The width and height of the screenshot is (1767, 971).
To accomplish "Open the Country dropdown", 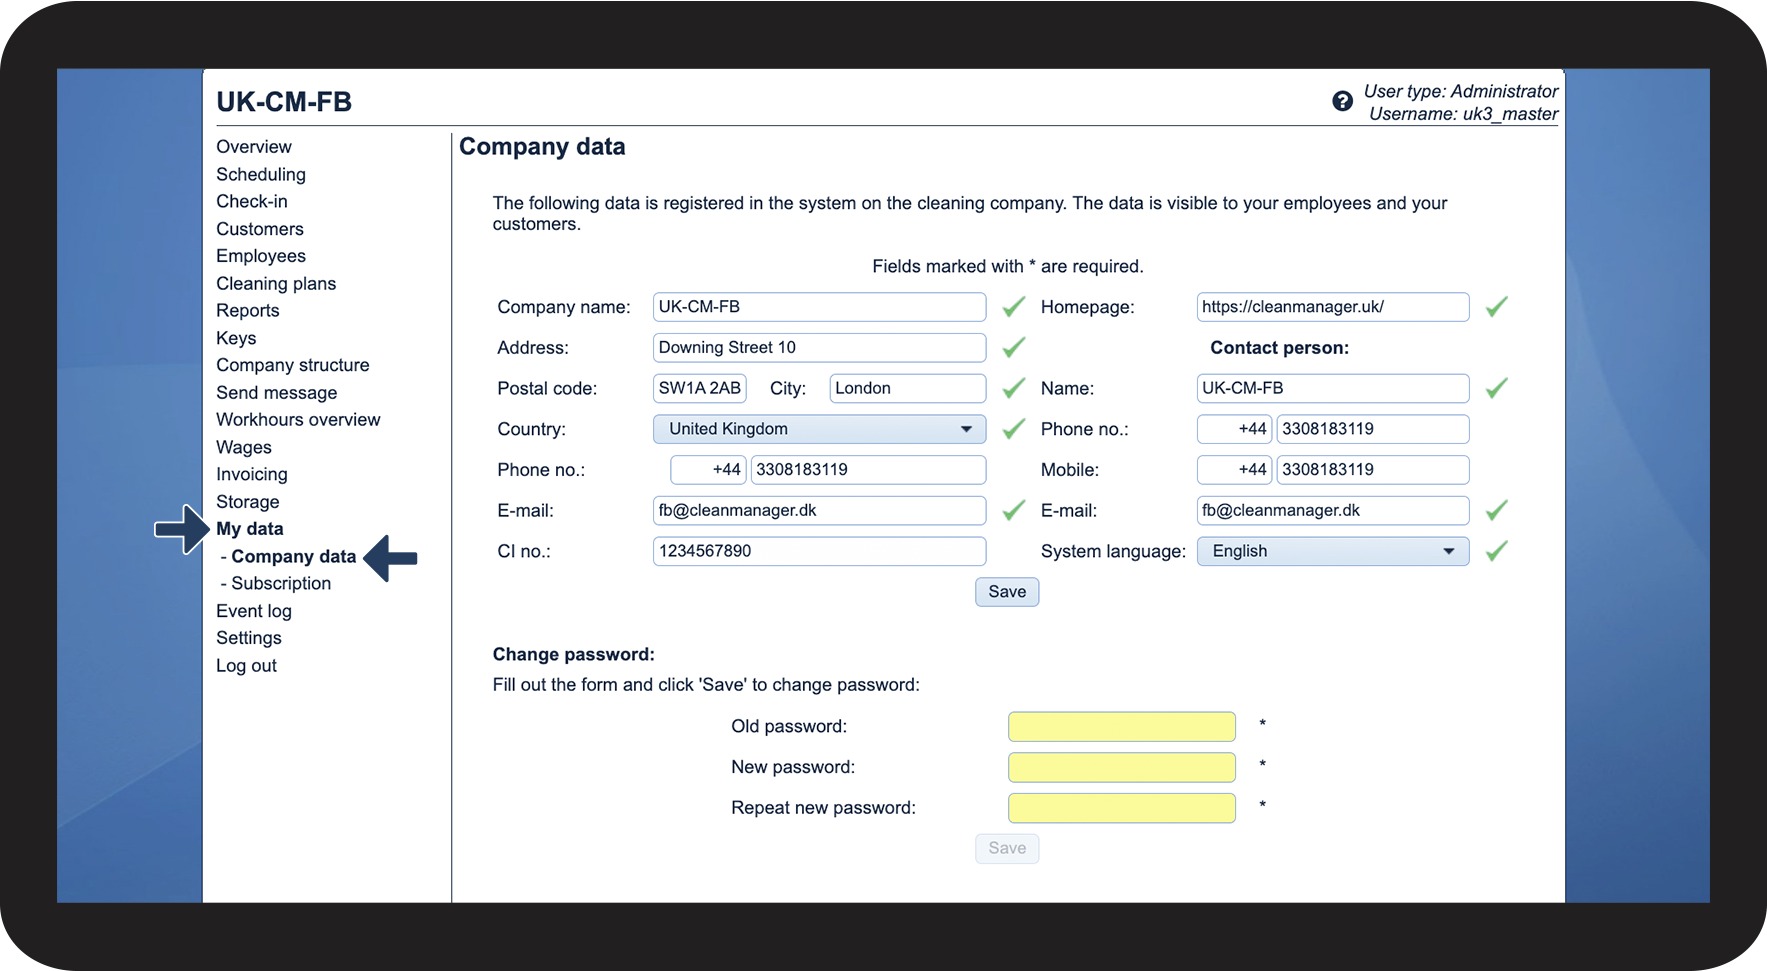I will pos(819,429).
